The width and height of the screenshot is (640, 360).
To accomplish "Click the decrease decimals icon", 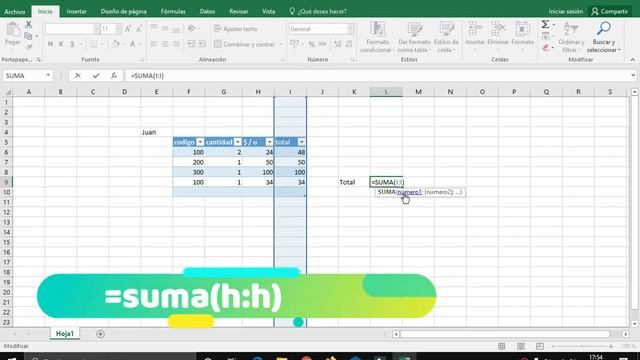I will (349, 44).
